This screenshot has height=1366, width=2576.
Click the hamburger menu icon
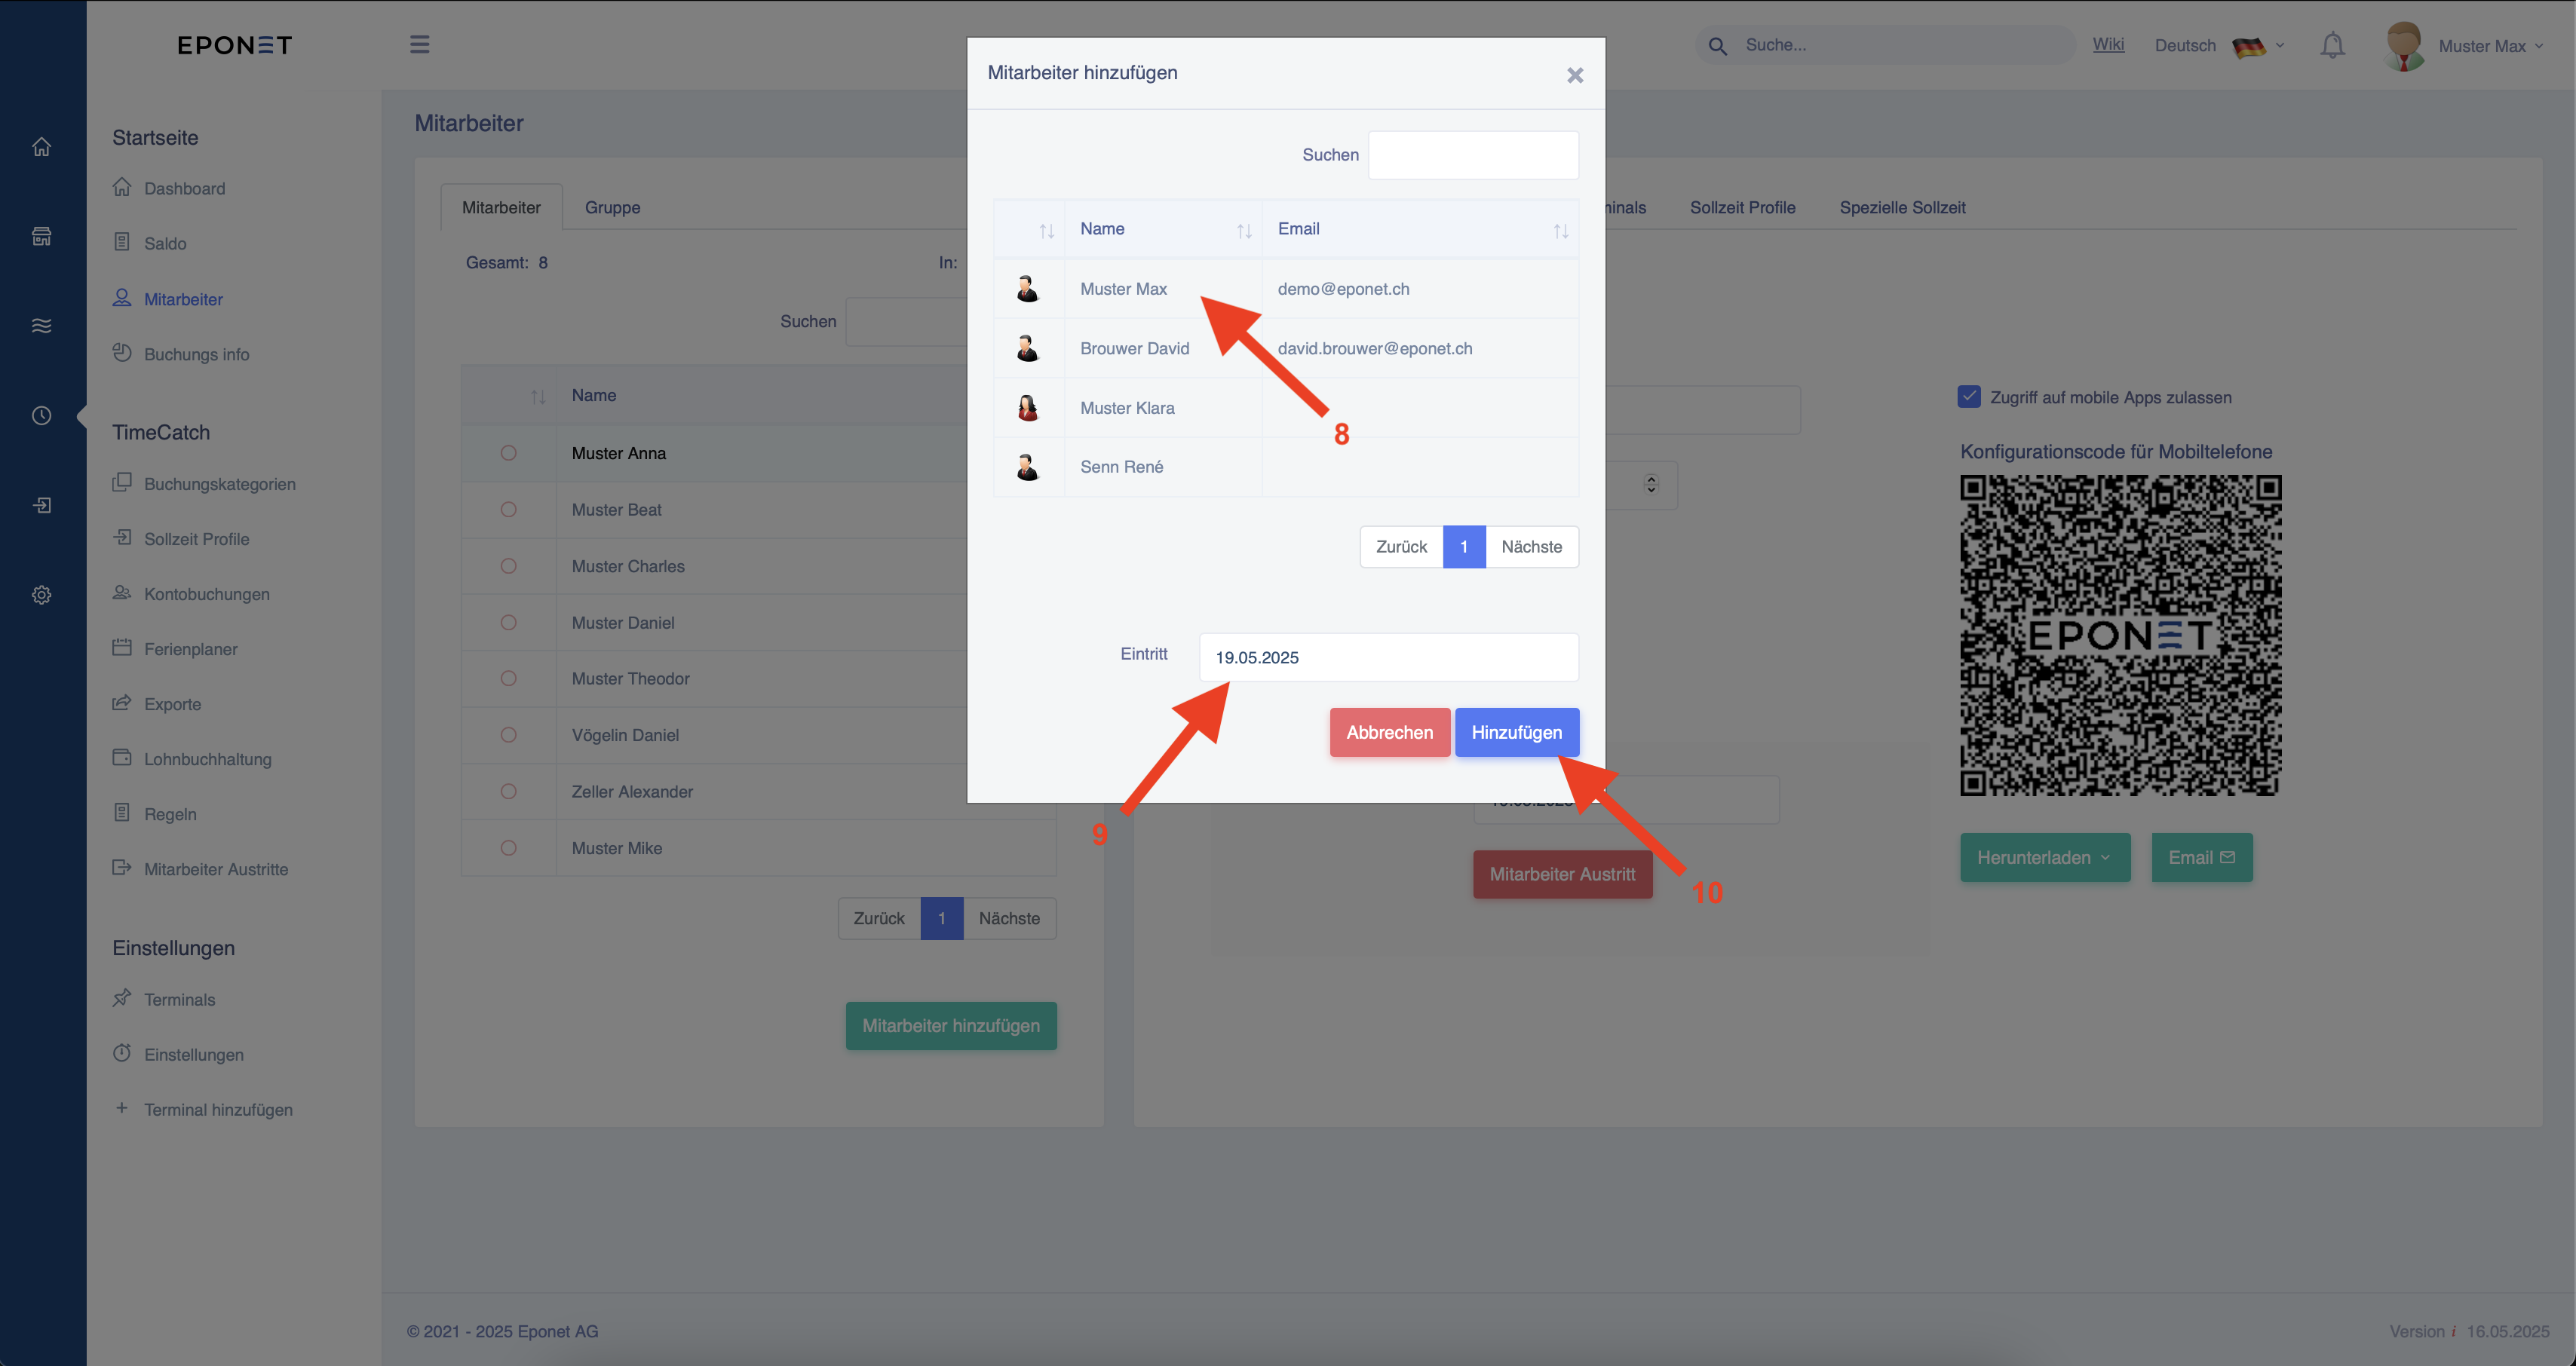[x=419, y=44]
